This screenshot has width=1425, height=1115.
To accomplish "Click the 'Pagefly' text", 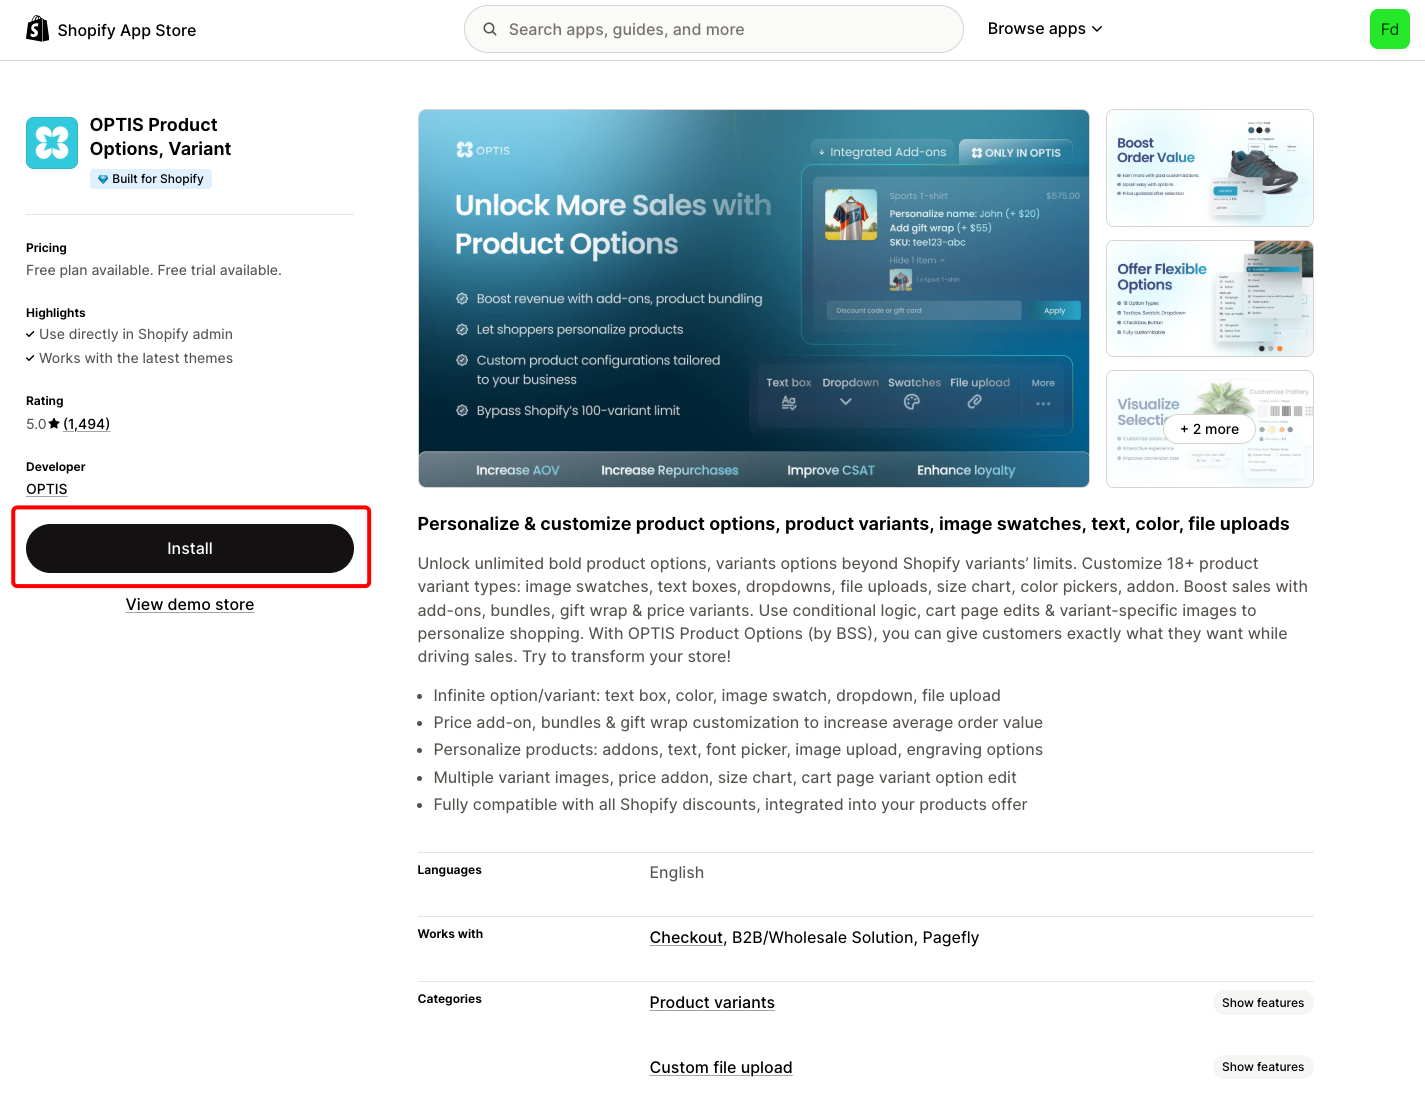I will pos(951,937).
